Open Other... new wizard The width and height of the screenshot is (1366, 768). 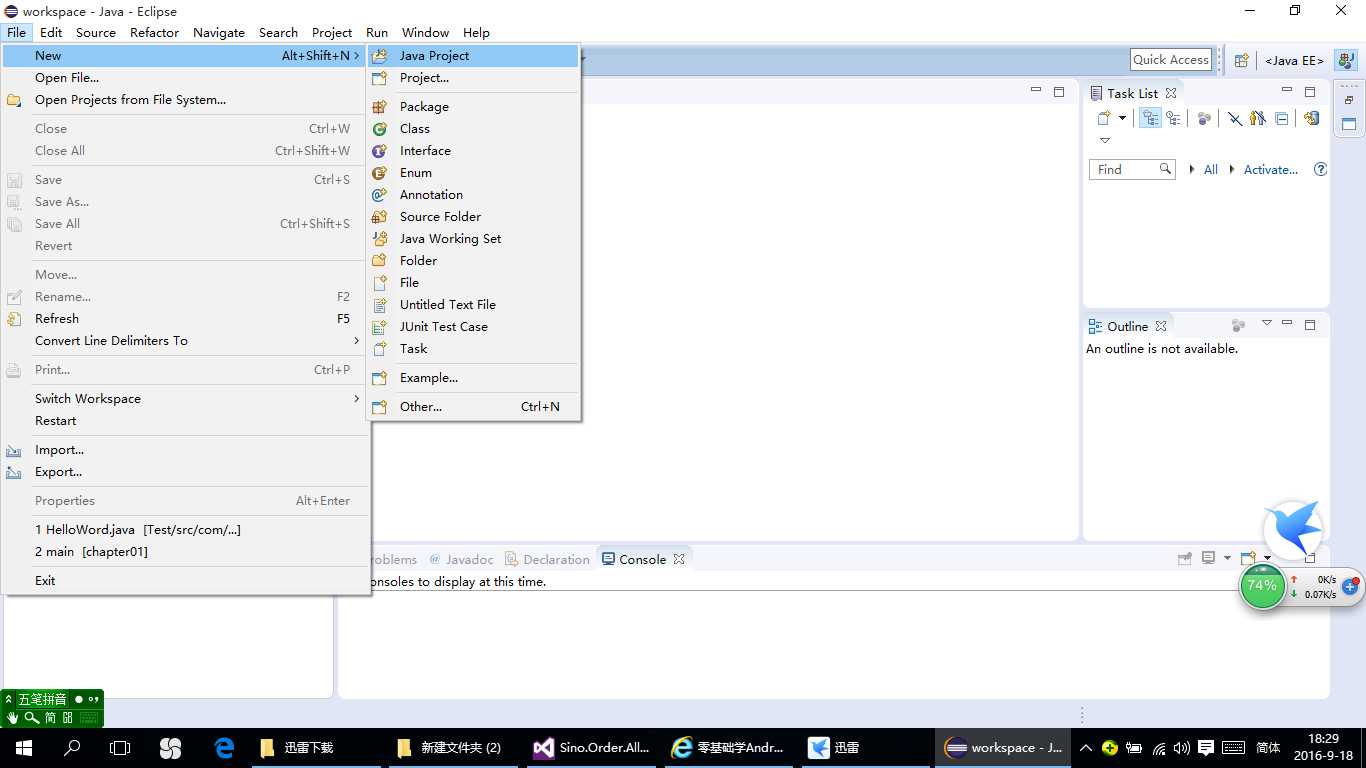[473, 407]
